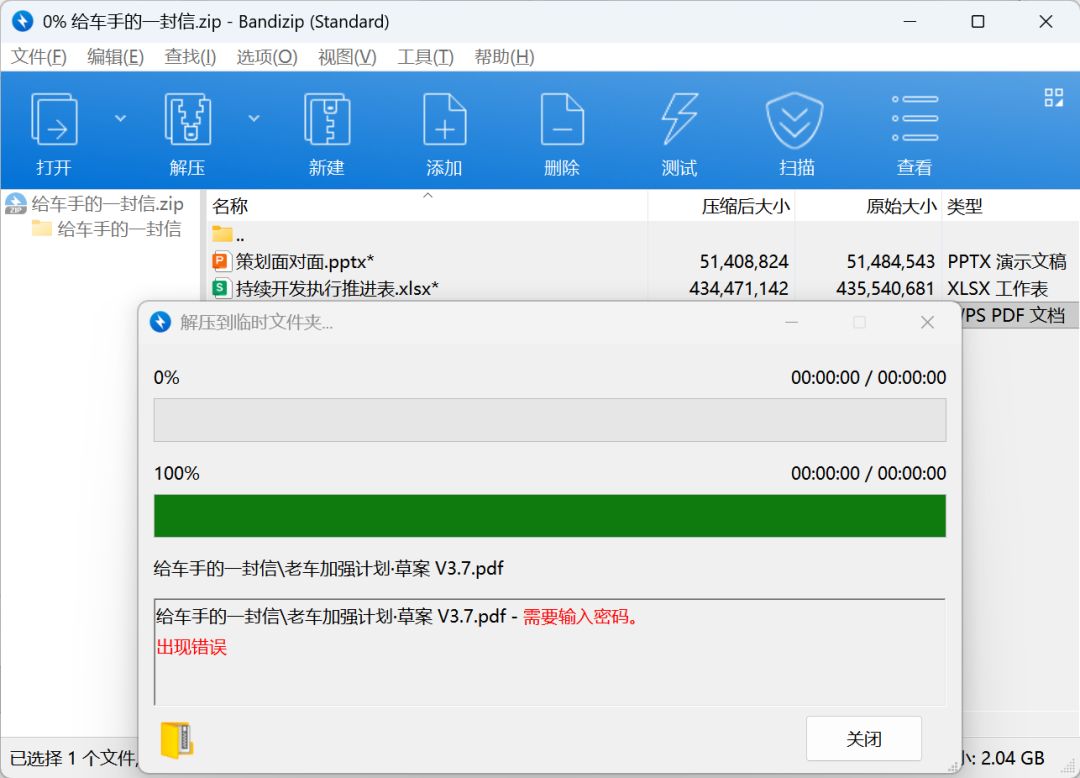Open the 查找(I) menu
Viewport: 1080px width, 778px height.
(x=190, y=56)
